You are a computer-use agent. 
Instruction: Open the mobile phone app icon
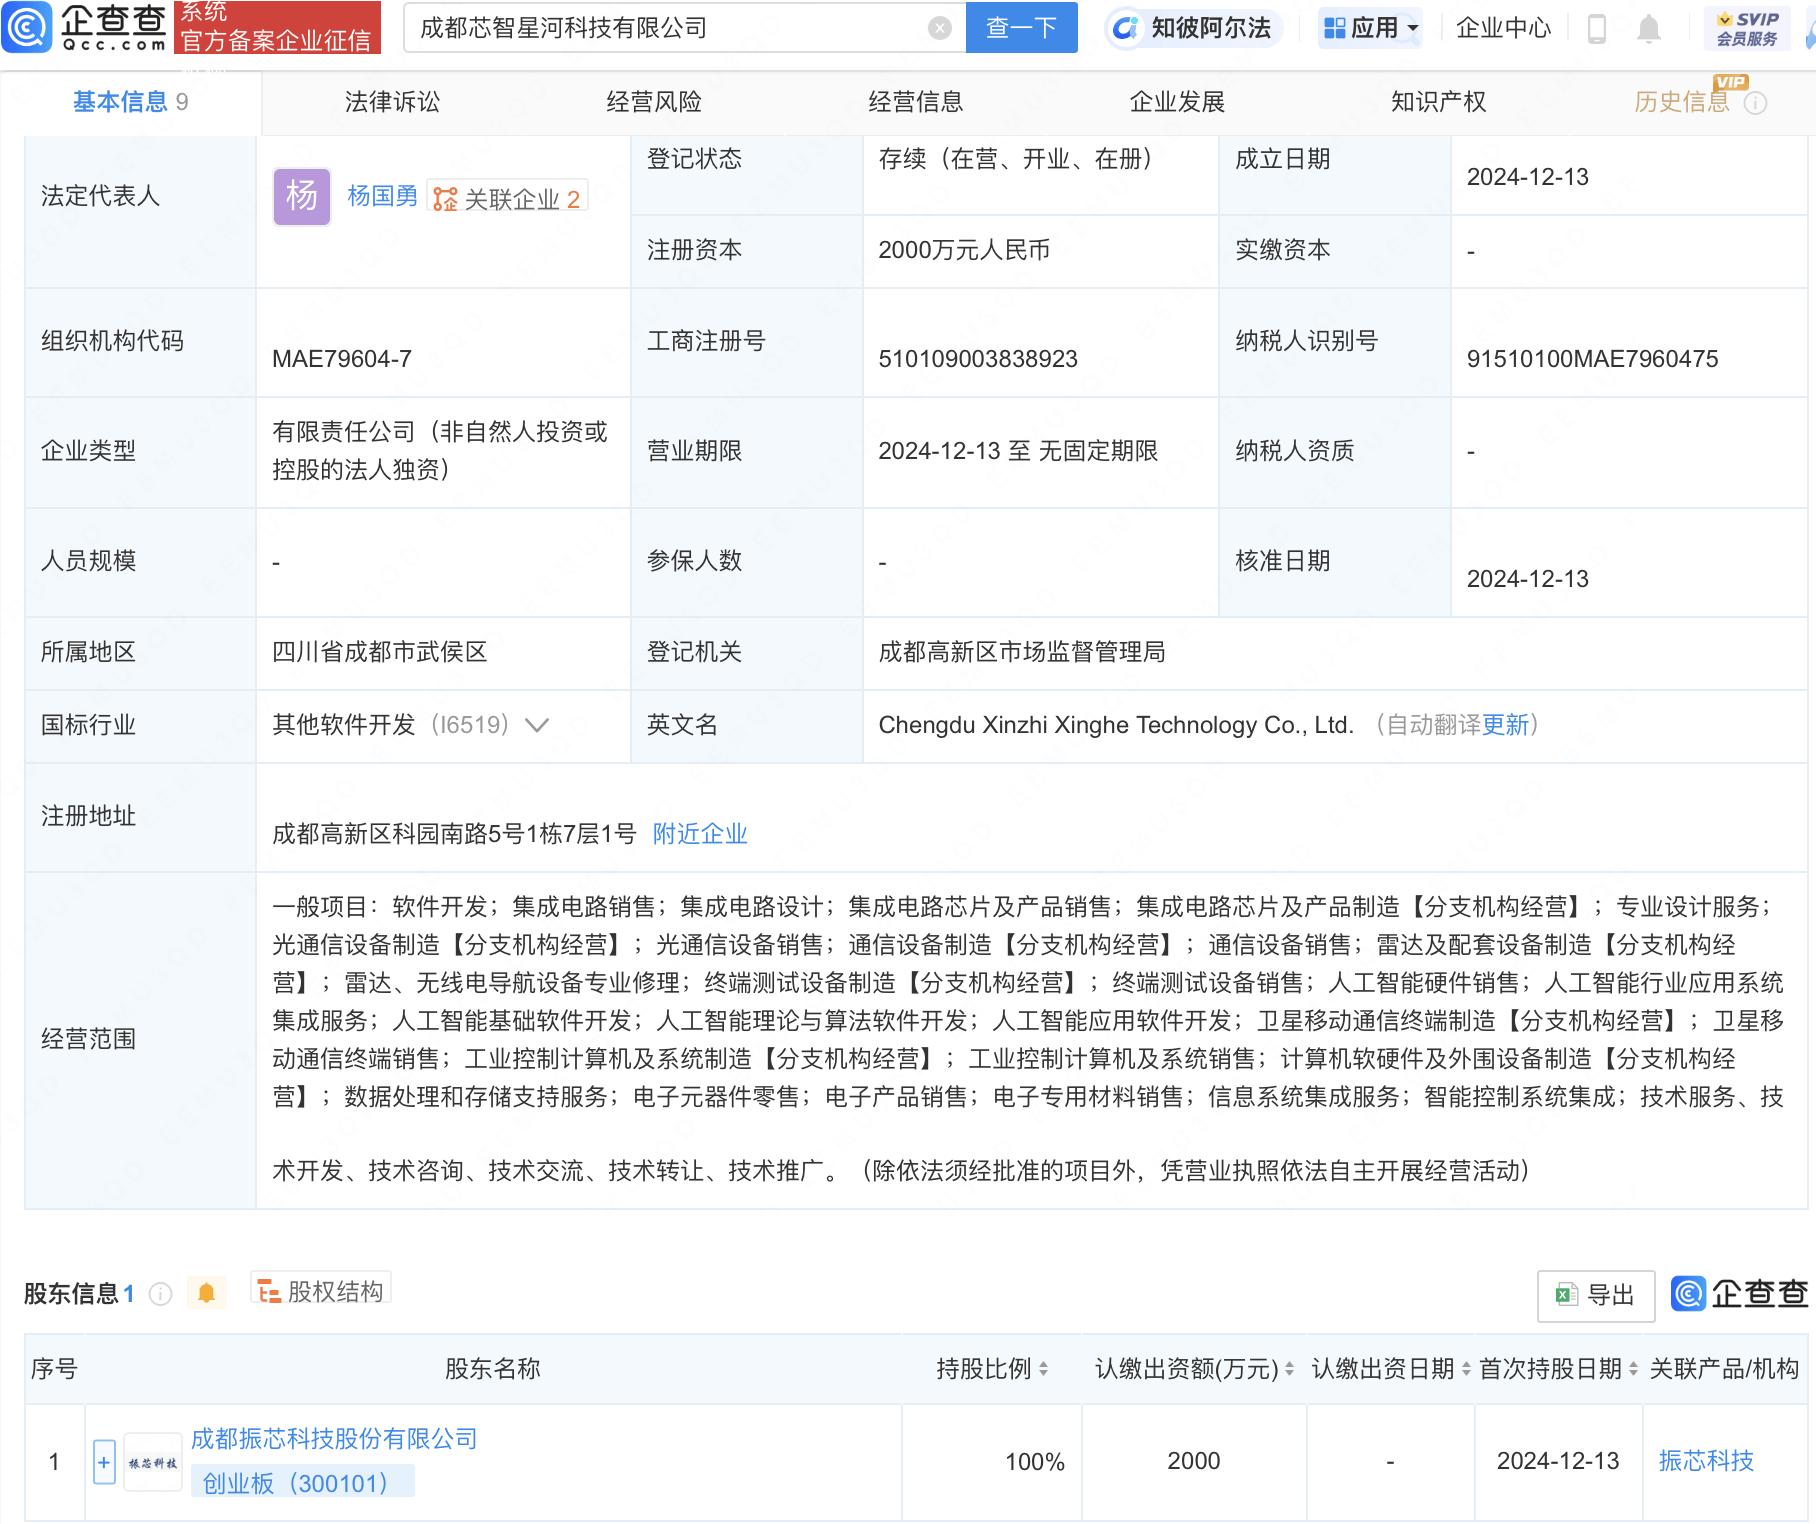tap(1597, 29)
